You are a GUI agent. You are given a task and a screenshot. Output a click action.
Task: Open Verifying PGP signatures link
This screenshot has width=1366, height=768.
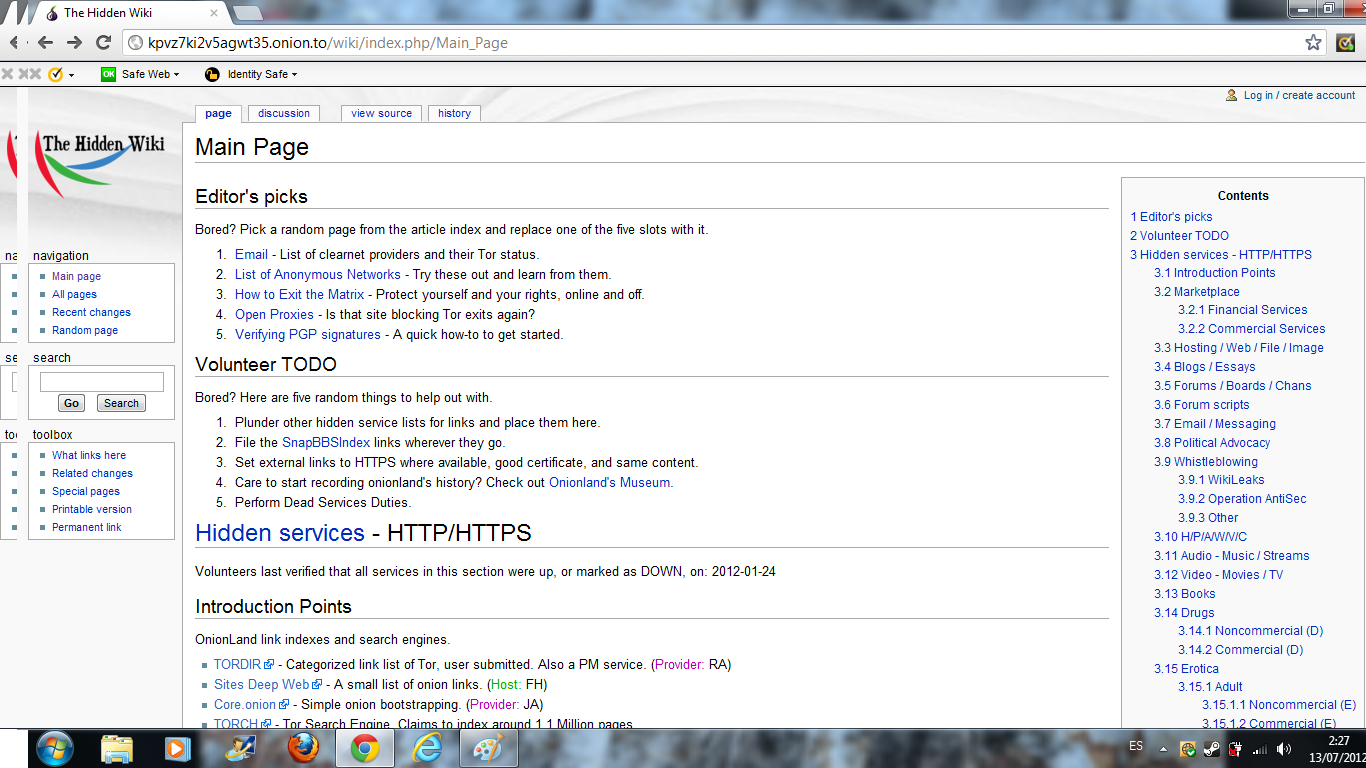click(x=308, y=334)
